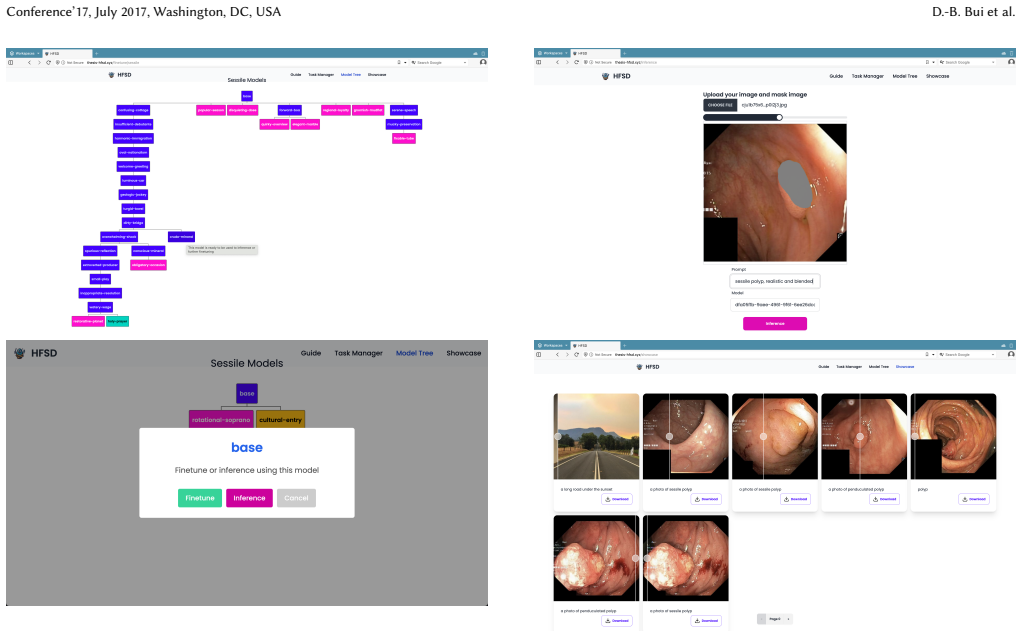Click the pink Inference button in the base dialog
Image resolution: width=1022 pixels, height=631 pixels.
(249, 498)
